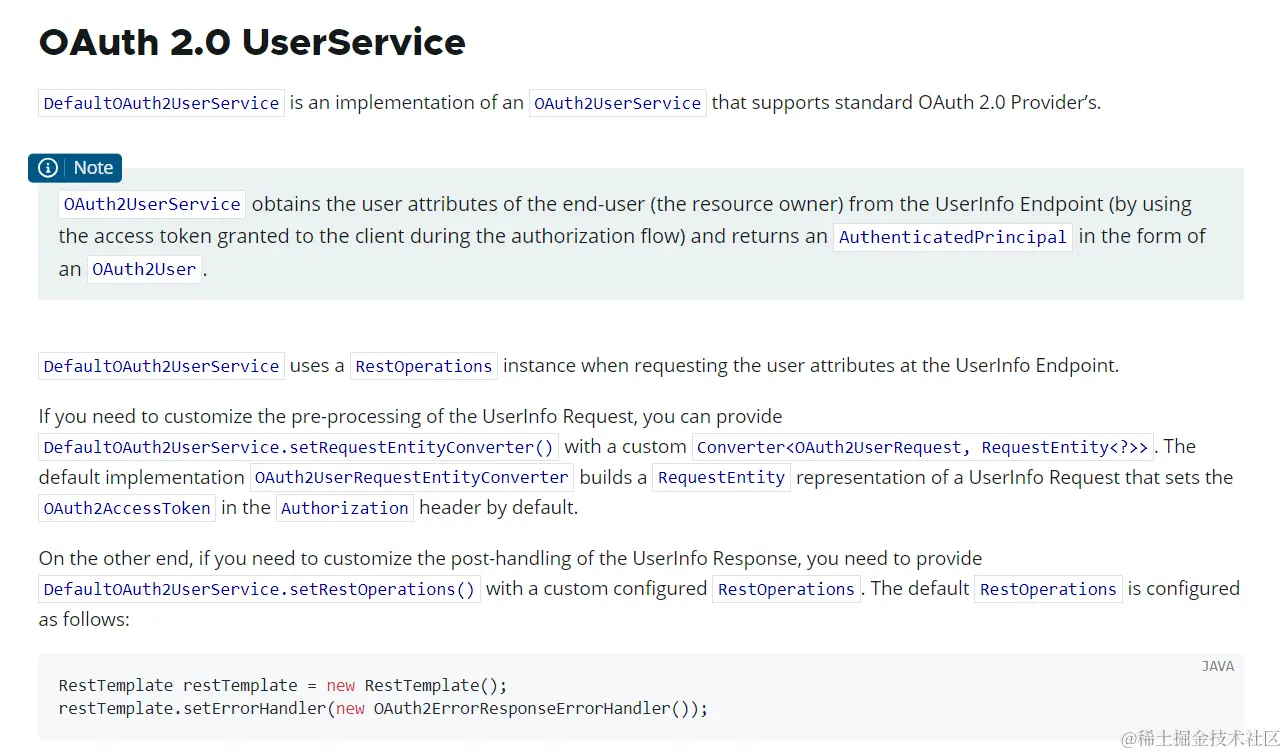The height and width of the screenshot is (755, 1287).
Task: Click the info icon in the Note banner
Action: tap(47, 168)
